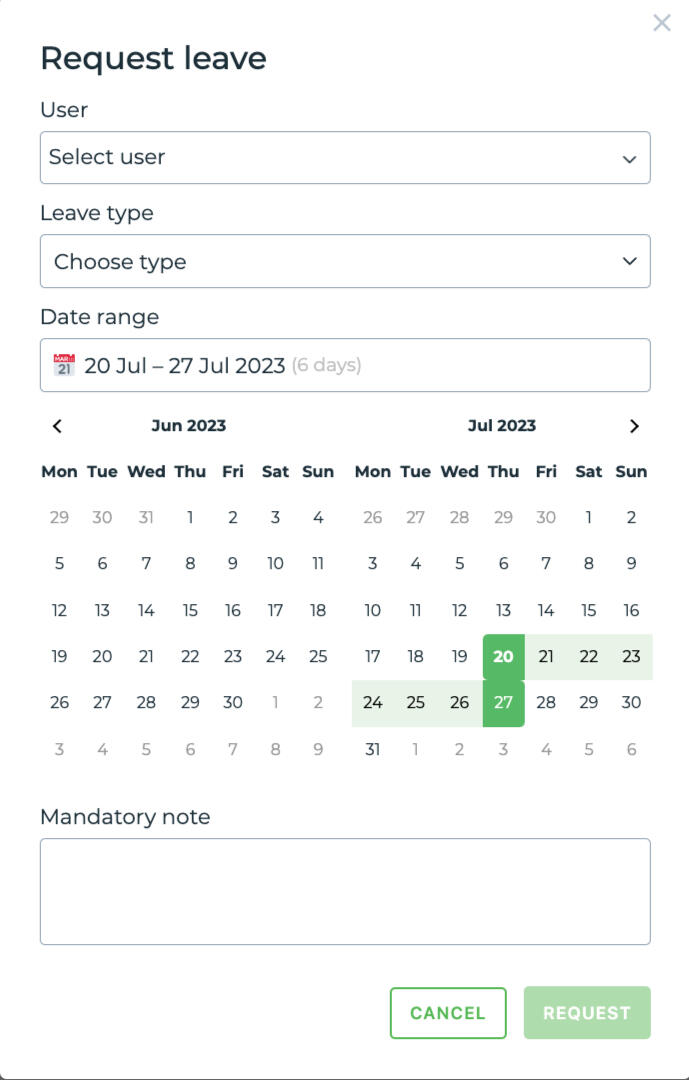Click the Jun 2023 month label
Image resolution: width=689 pixels, height=1080 pixels.
click(188, 425)
